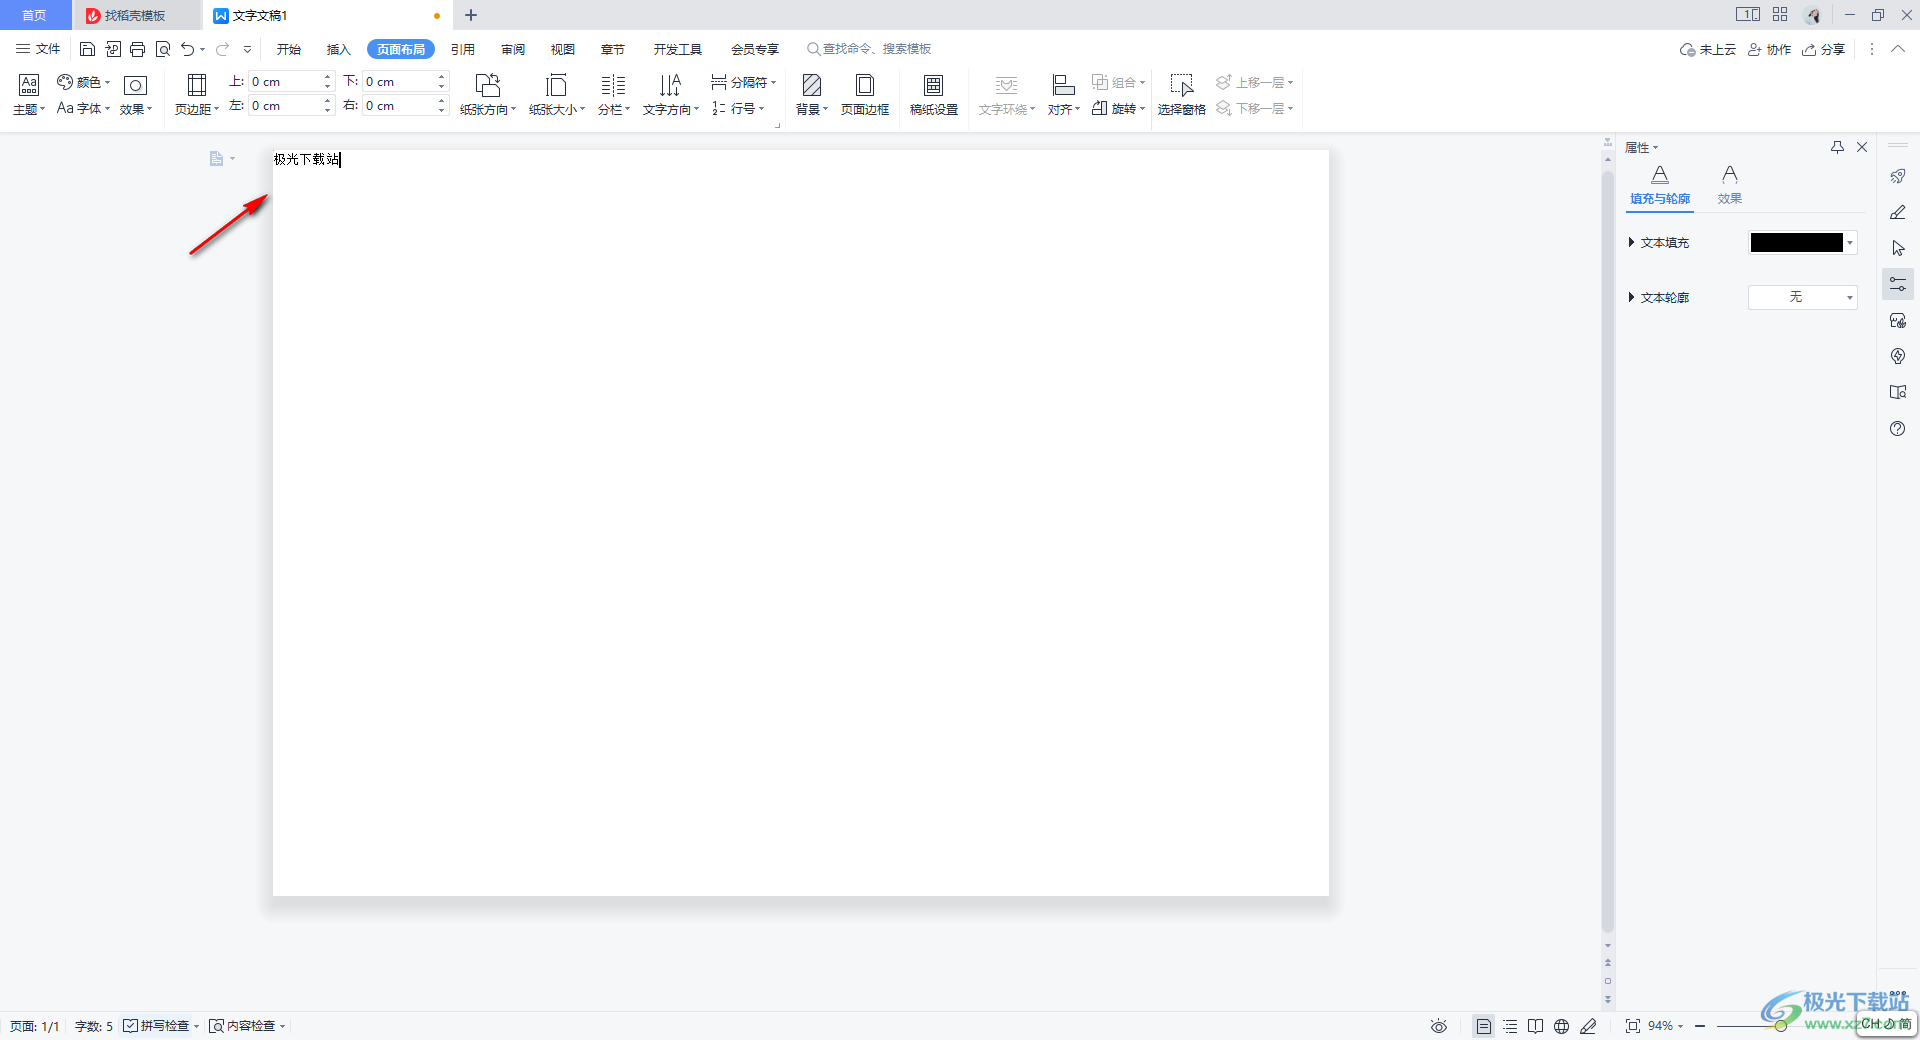Open the Rotate (旋转) dropdown
Image resolution: width=1920 pixels, height=1040 pixels.
[x=1119, y=108]
